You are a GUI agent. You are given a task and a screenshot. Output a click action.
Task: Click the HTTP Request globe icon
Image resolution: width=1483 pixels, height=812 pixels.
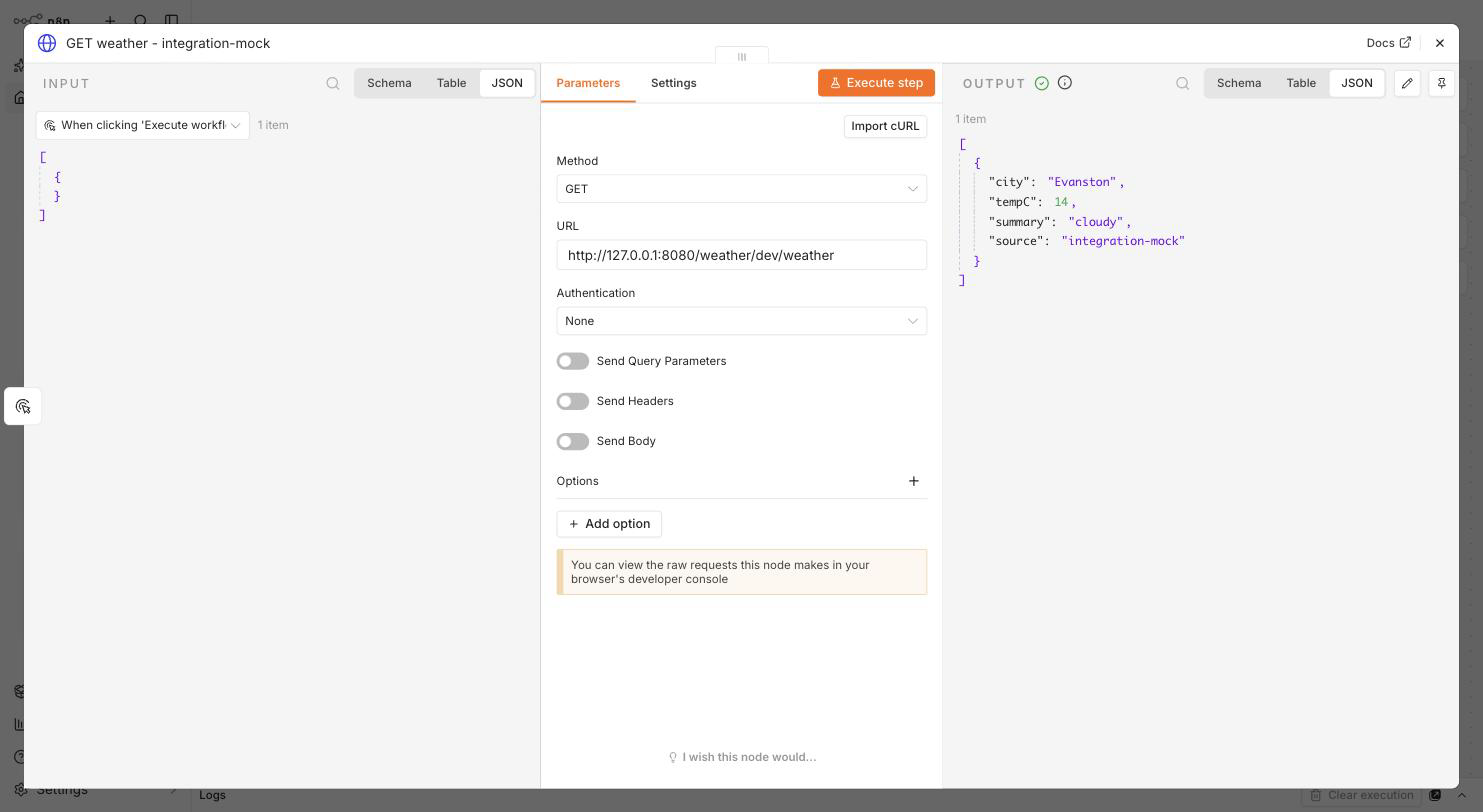click(x=47, y=43)
